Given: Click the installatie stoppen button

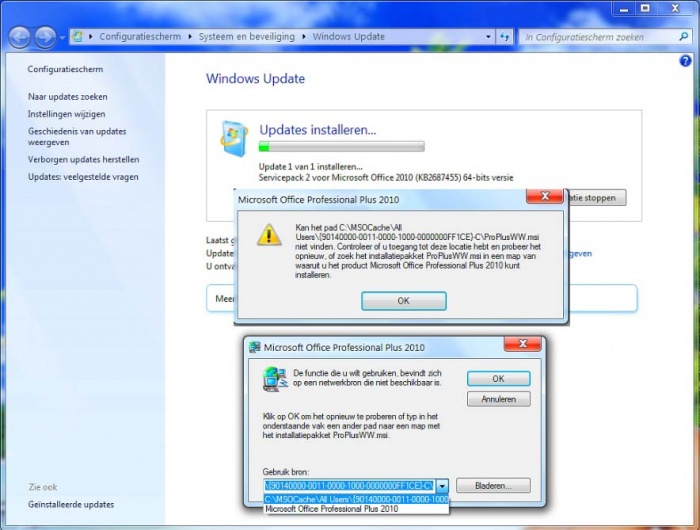Looking at the screenshot, I should pyautogui.click(x=597, y=198).
